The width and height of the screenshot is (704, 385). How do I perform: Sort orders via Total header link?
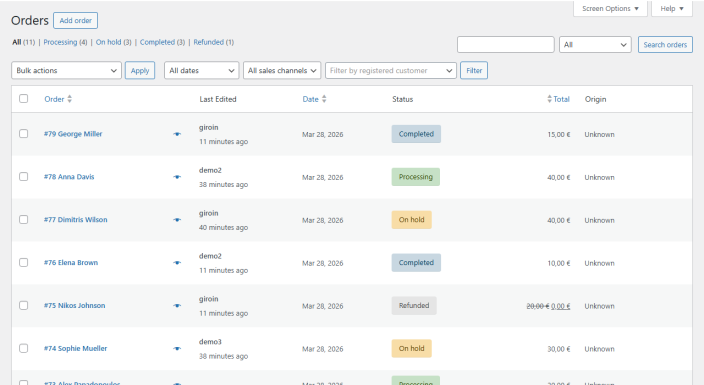(x=561, y=99)
